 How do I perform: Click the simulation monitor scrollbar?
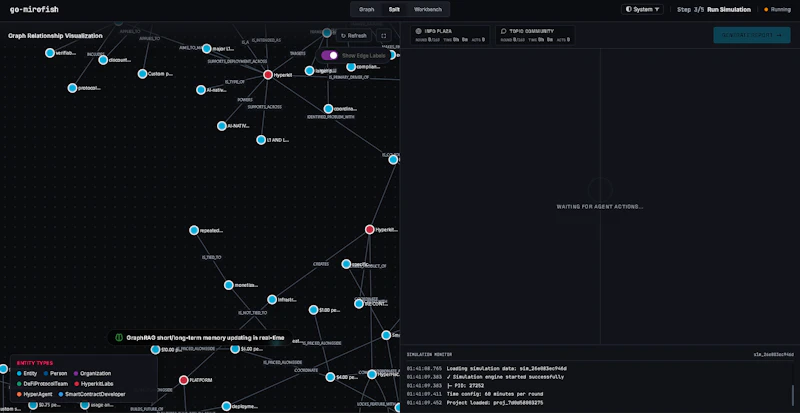coord(792,395)
